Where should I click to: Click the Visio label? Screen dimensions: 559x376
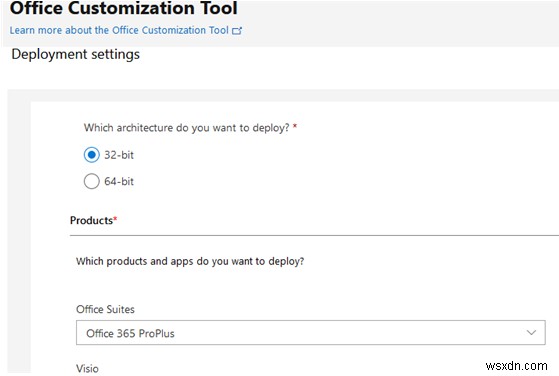tap(87, 368)
